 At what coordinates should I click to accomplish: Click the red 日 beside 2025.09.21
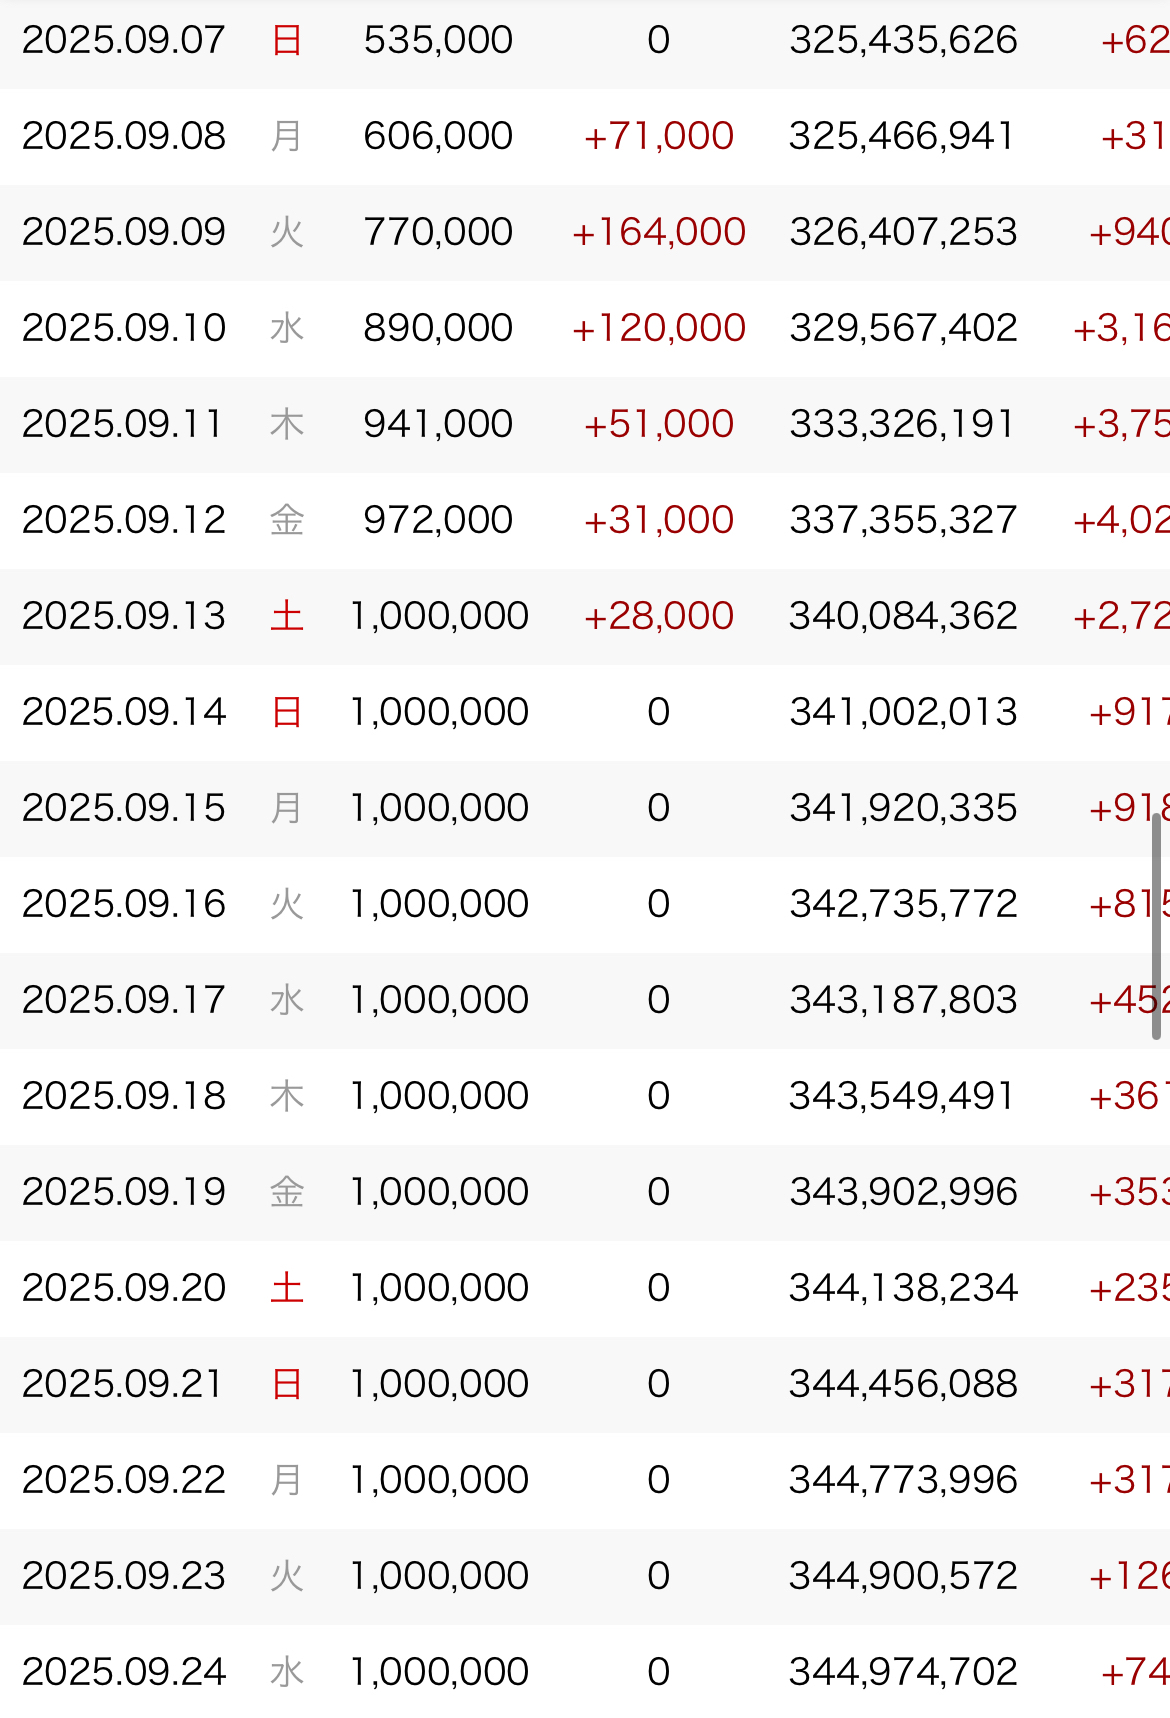pyautogui.click(x=287, y=1384)
